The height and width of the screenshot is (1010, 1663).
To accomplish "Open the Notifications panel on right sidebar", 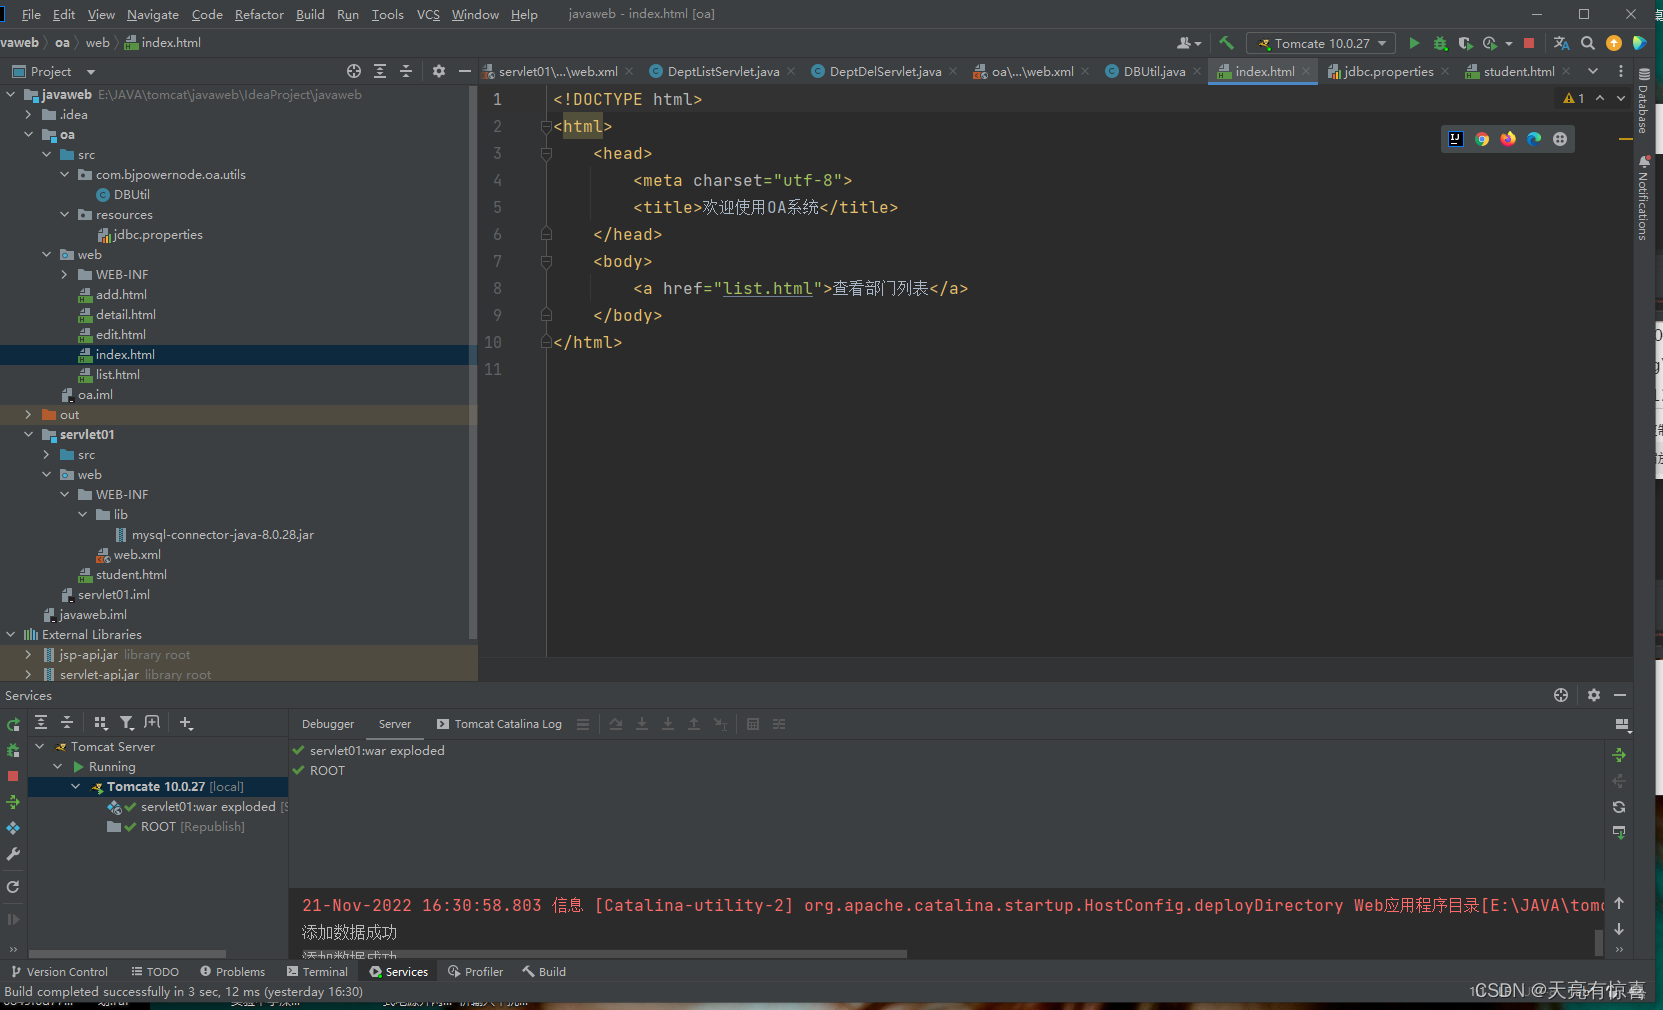I will pos(1643,200).
